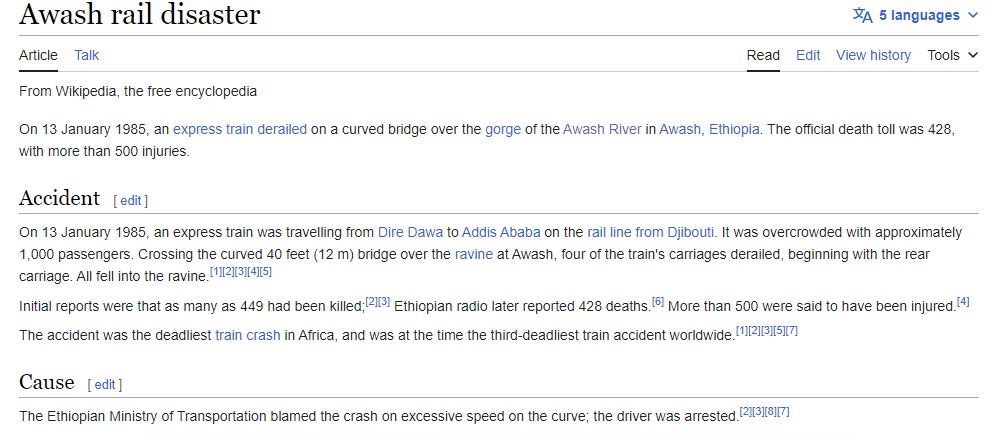Open rail line from Djibouti link

click(x=649, y=232)
